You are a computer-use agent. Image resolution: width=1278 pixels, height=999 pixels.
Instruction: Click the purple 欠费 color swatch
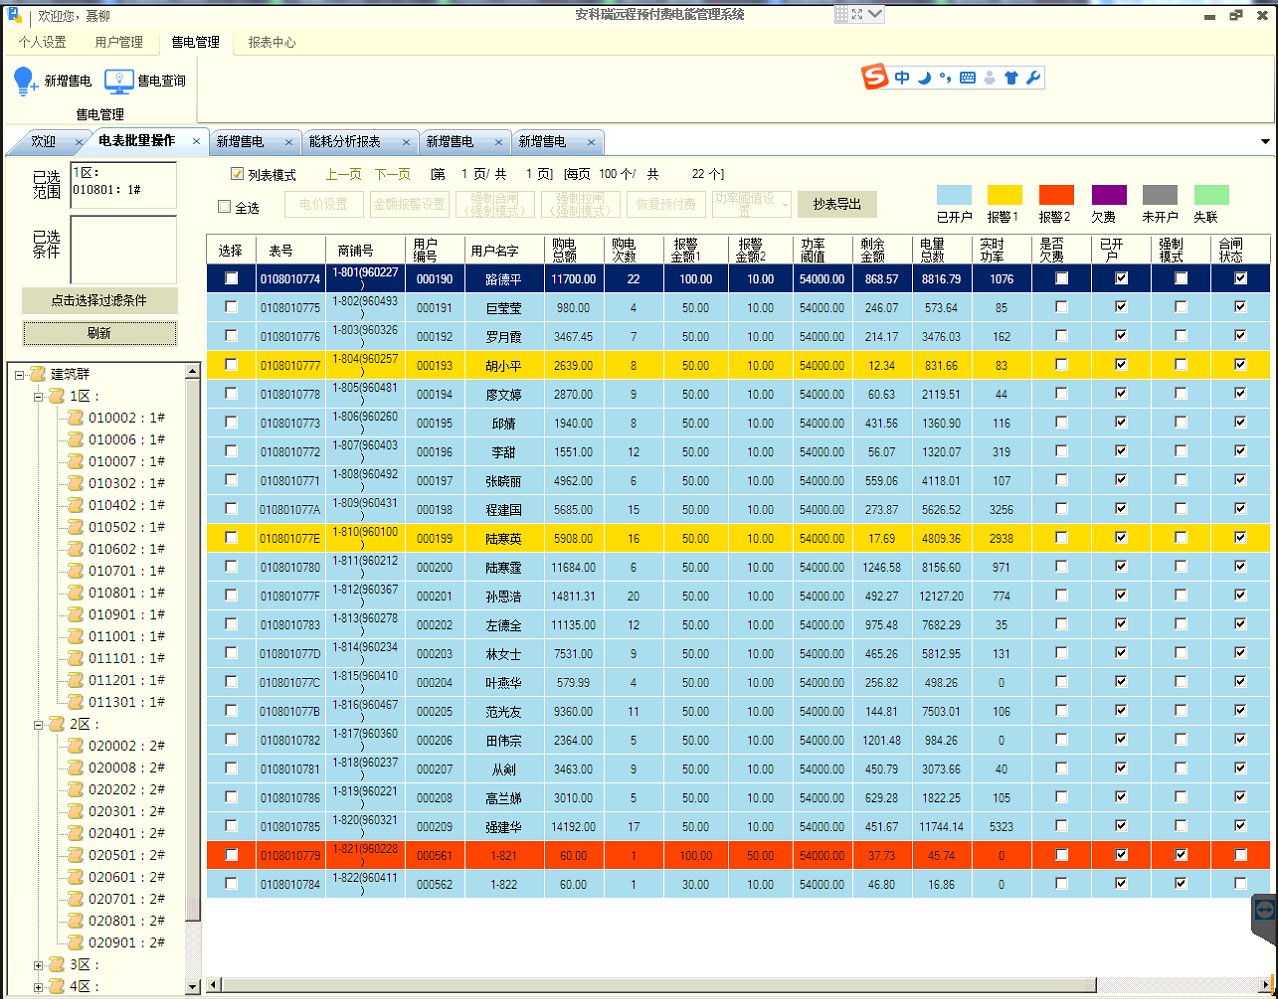click(1109, 195)
